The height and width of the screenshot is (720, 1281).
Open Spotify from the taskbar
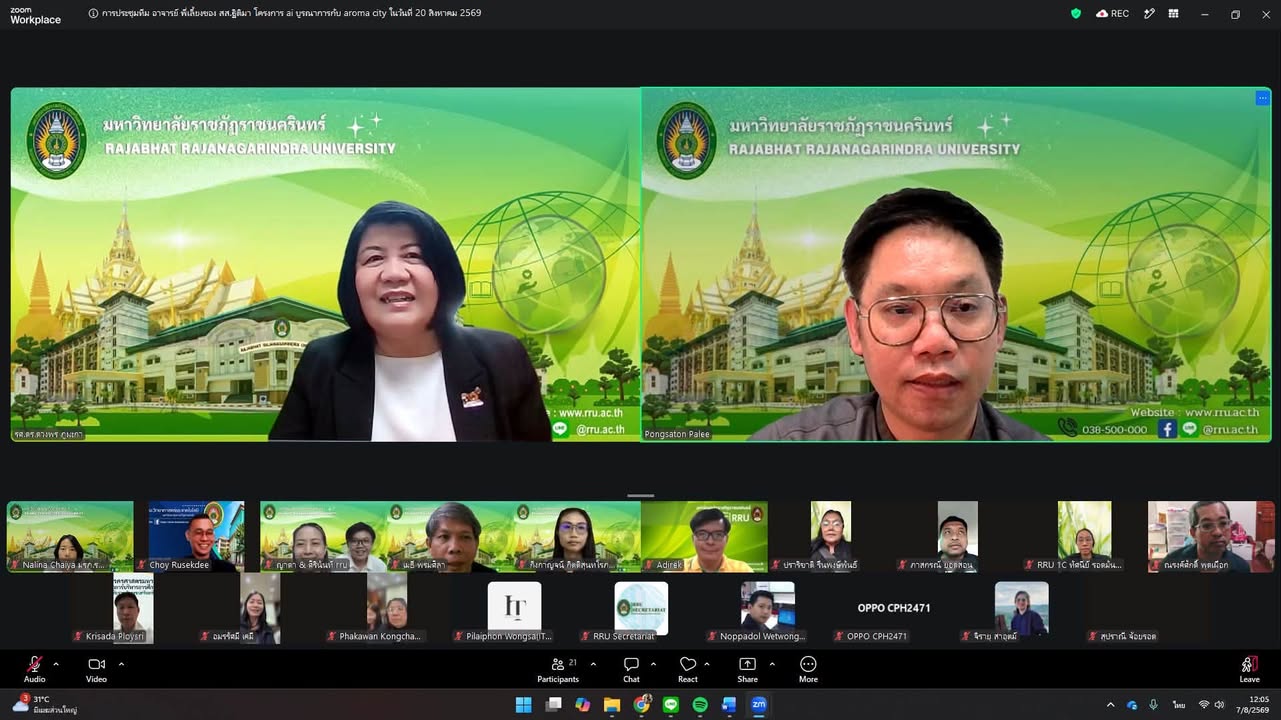click(x=700, y=705)
